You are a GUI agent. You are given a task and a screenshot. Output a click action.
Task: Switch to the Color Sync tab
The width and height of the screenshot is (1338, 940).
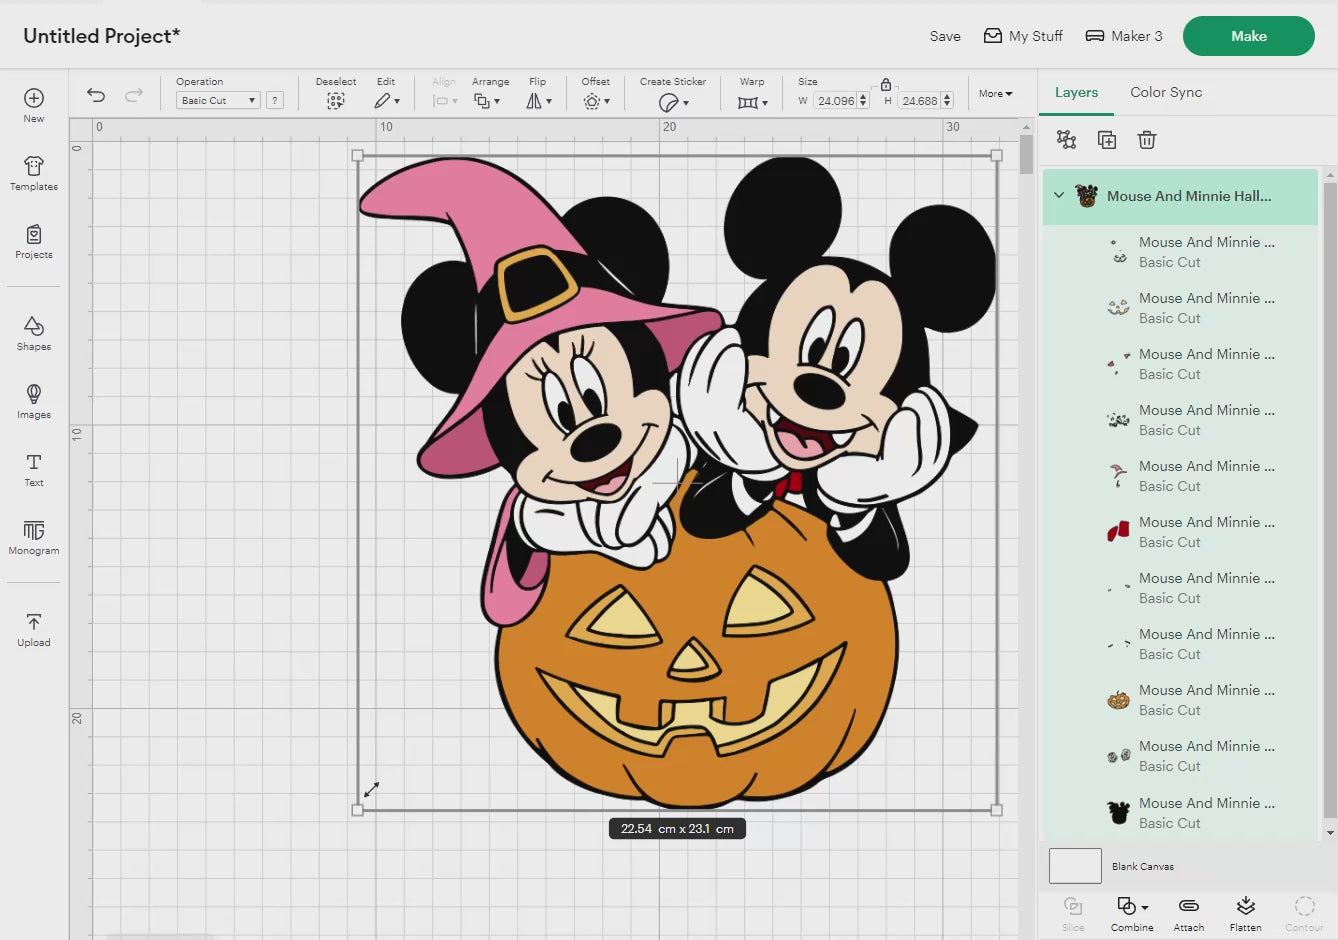(1166, 92)
